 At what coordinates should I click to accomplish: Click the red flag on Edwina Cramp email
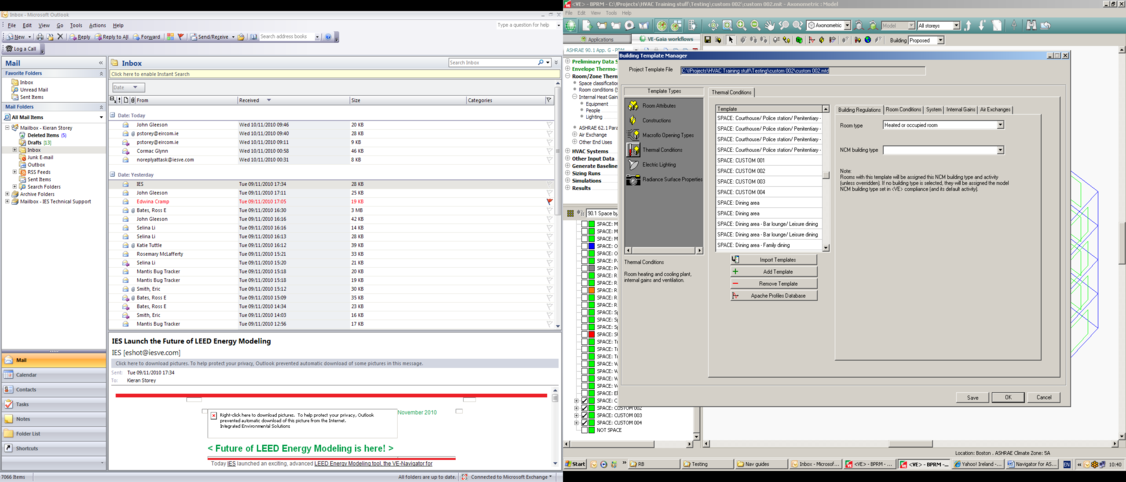coord(549,201)
